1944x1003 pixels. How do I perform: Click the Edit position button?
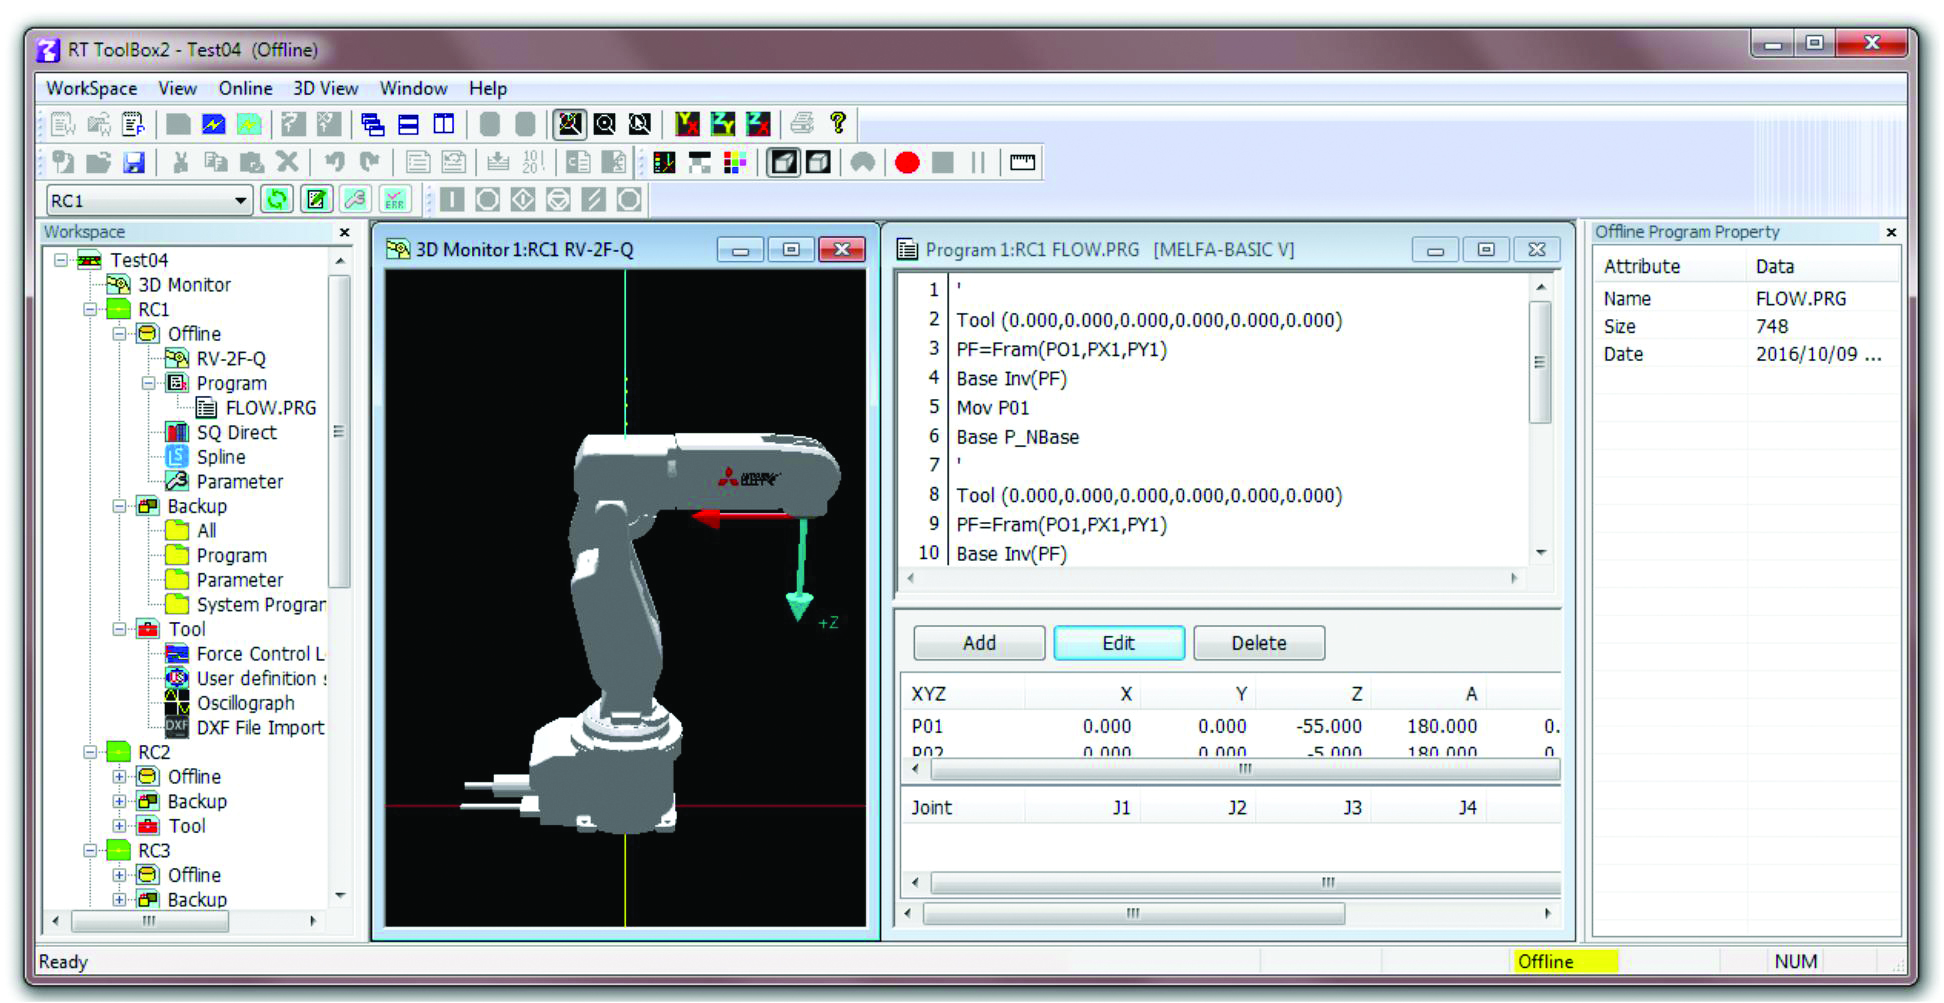click(1119, 643)
